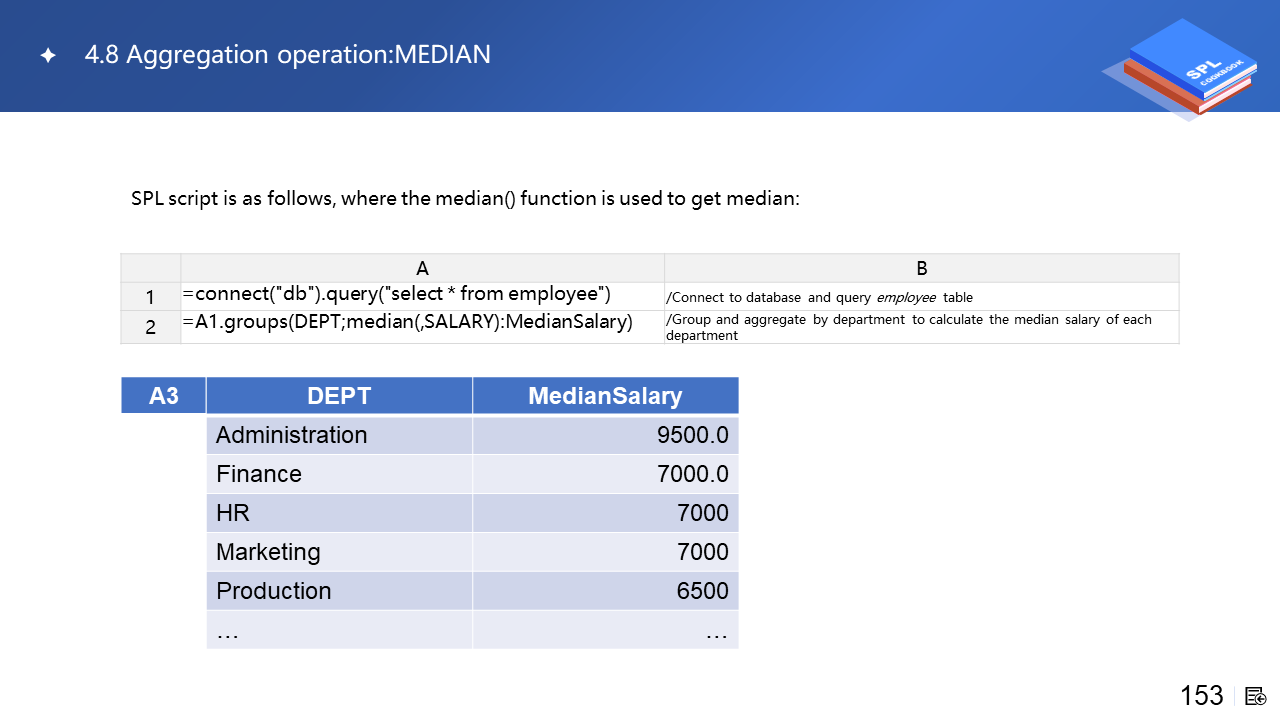Click the four-pointed star beside the title
The width and height of the screenshot is (1280, 720).
click(x=47, y=56)
